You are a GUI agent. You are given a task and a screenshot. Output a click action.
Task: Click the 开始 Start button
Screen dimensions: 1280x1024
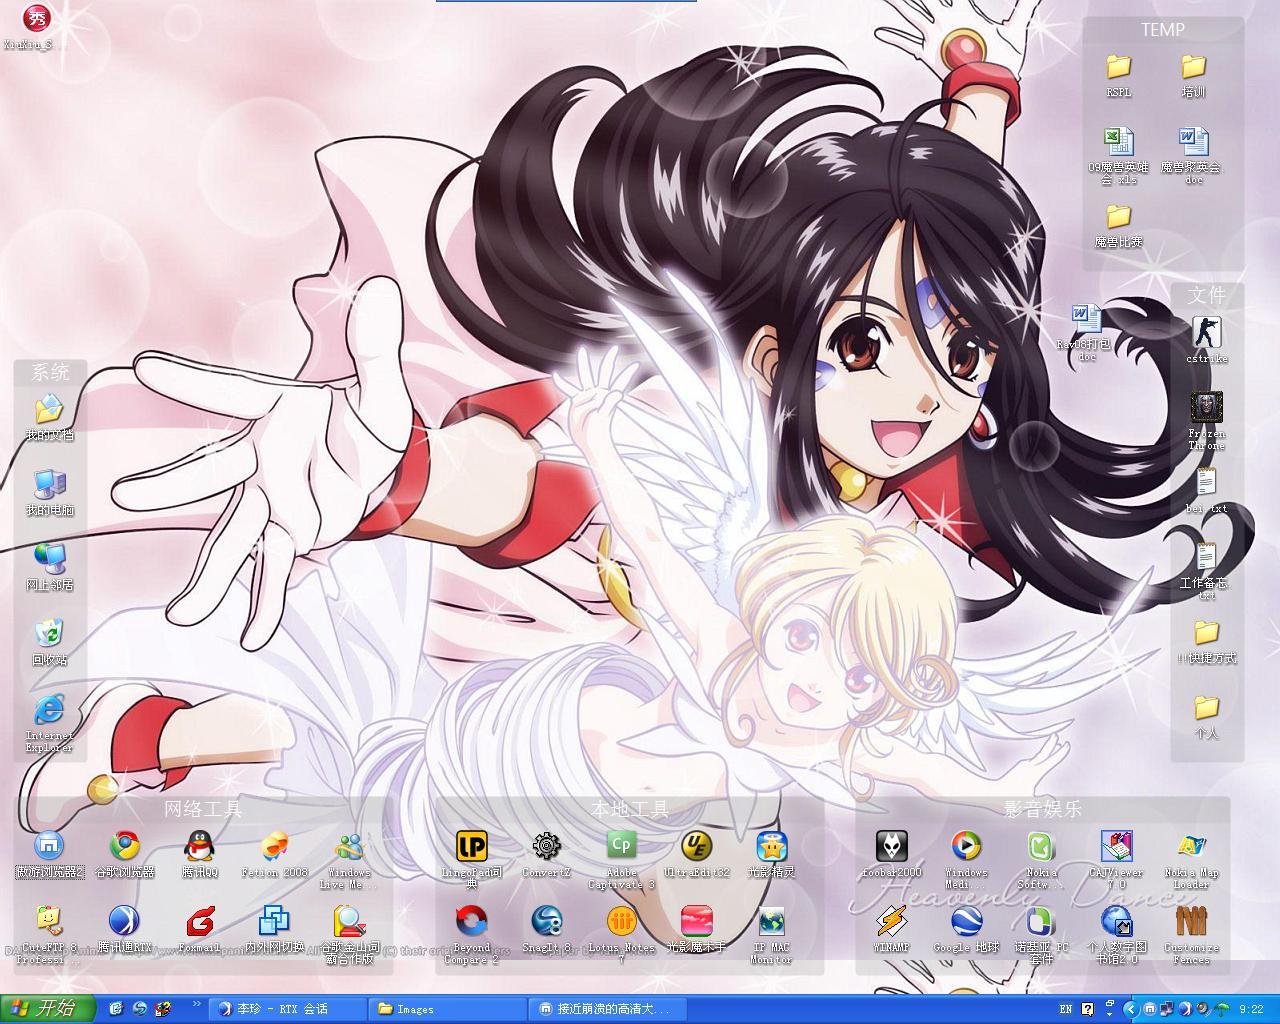48,1009
